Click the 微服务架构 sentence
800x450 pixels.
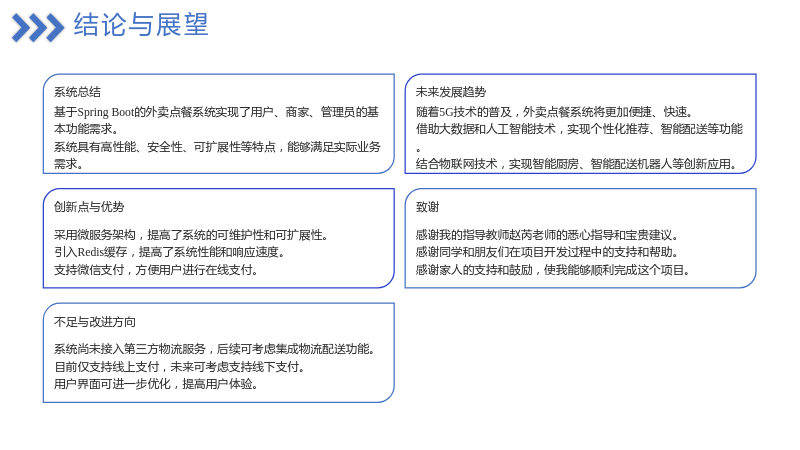tap(191, 235)
